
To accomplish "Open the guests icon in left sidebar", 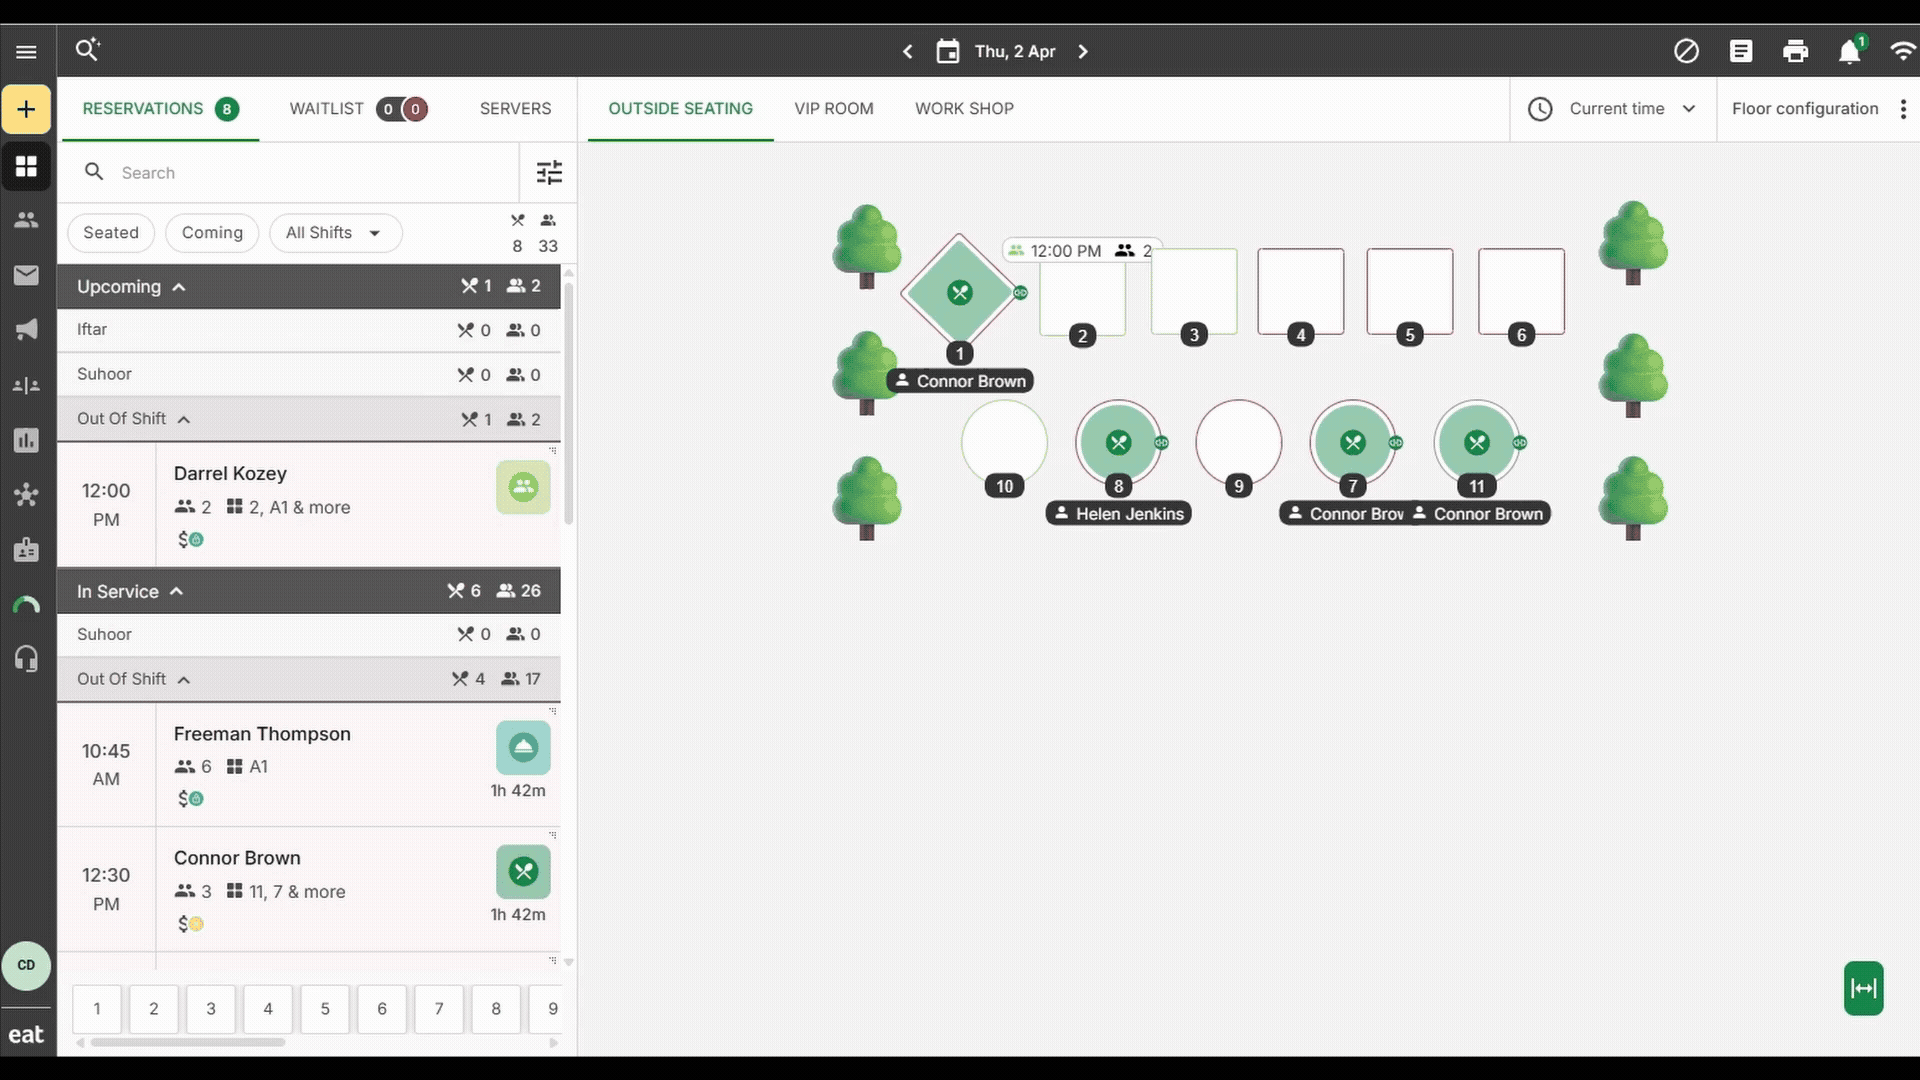I will point(26,220).
